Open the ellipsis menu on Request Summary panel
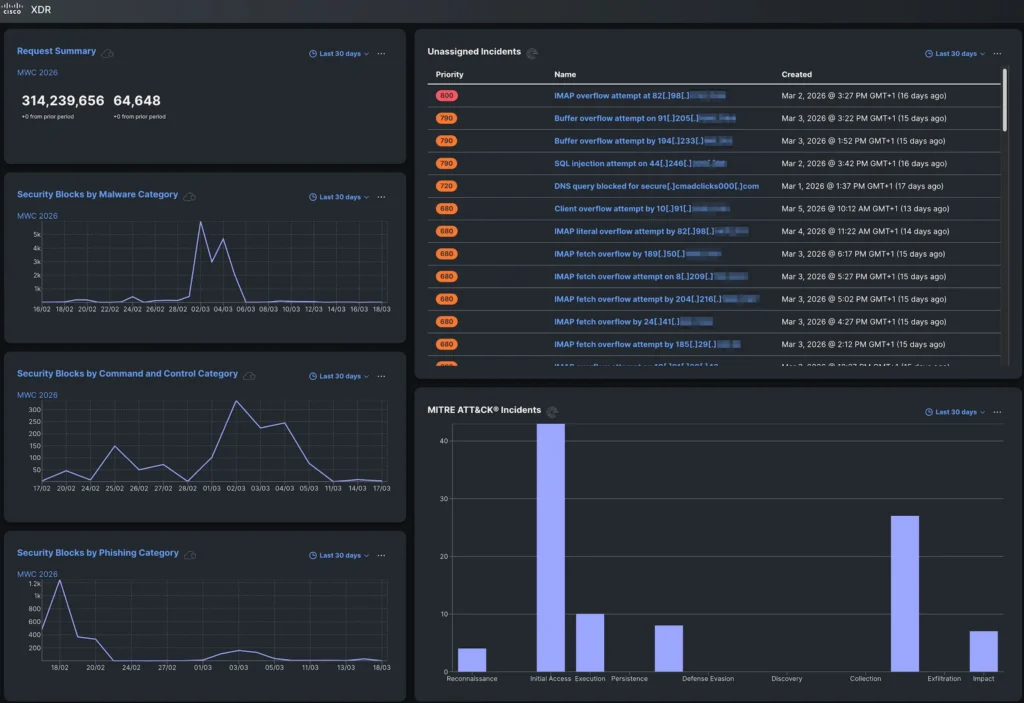 pos(380,53)
